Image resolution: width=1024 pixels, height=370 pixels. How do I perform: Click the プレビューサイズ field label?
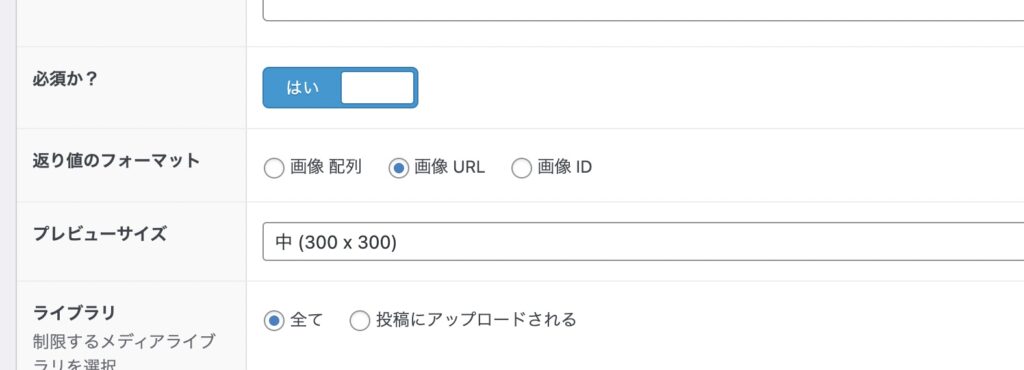(x=100, y=234)
